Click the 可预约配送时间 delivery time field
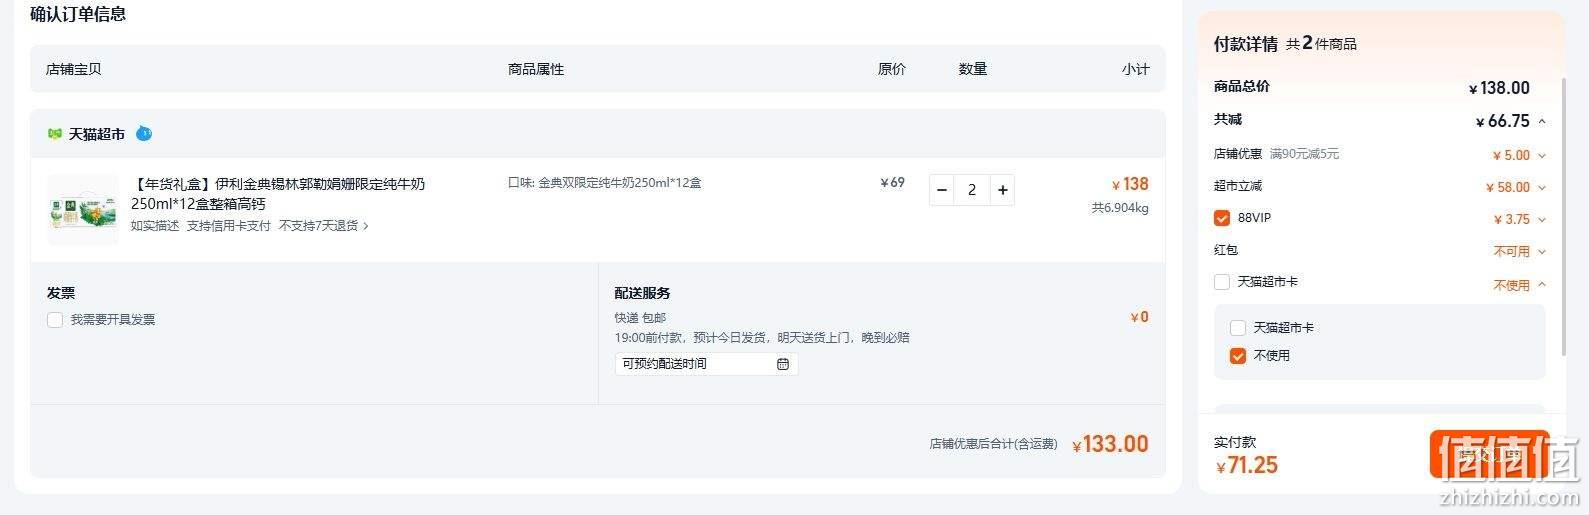The width and height of the screenshot is (1589, 515). (x=706, y=364)
